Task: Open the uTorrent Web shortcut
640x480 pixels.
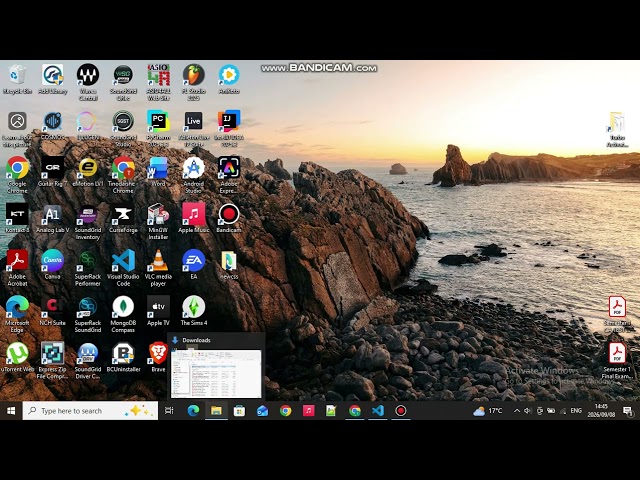Action: 17,357
